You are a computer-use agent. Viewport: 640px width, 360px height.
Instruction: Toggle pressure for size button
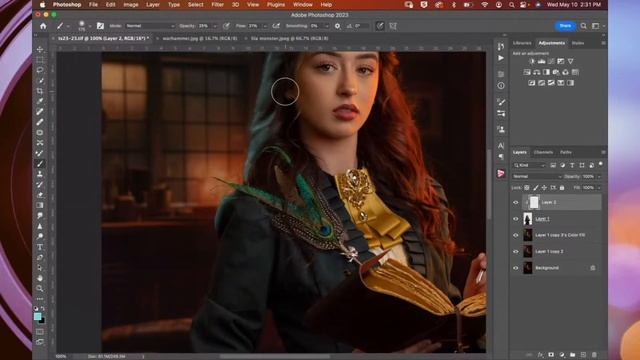380,26
